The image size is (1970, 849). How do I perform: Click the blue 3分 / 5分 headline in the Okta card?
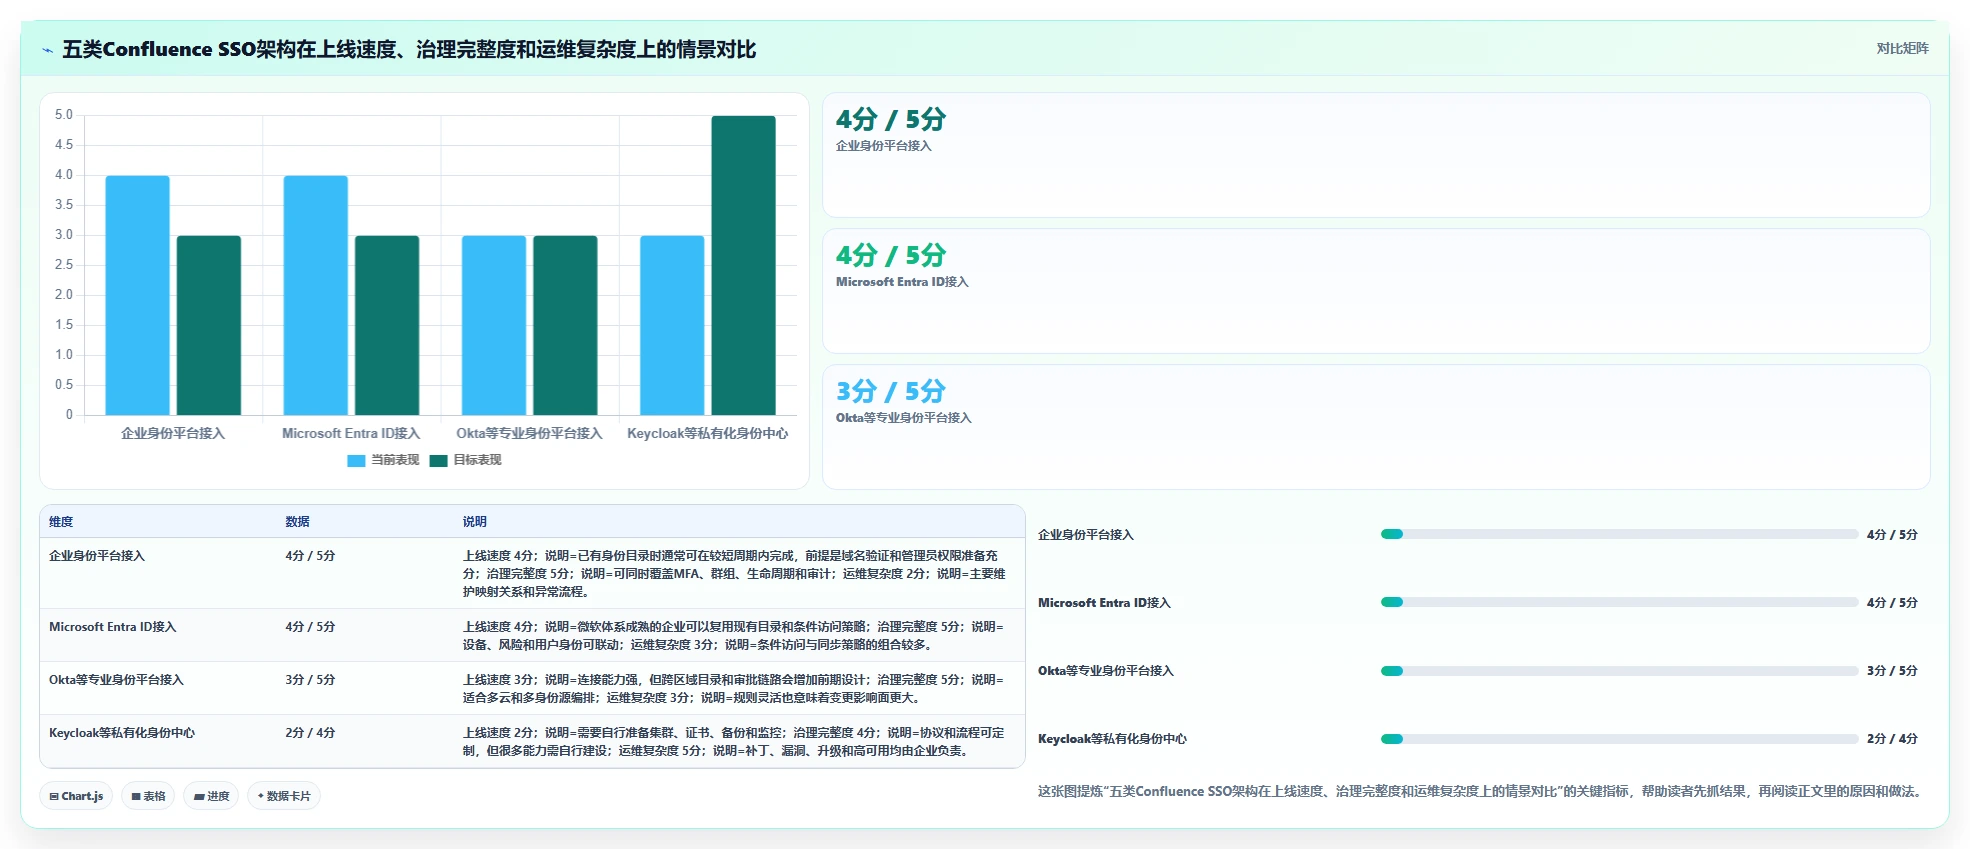(891, 391)
